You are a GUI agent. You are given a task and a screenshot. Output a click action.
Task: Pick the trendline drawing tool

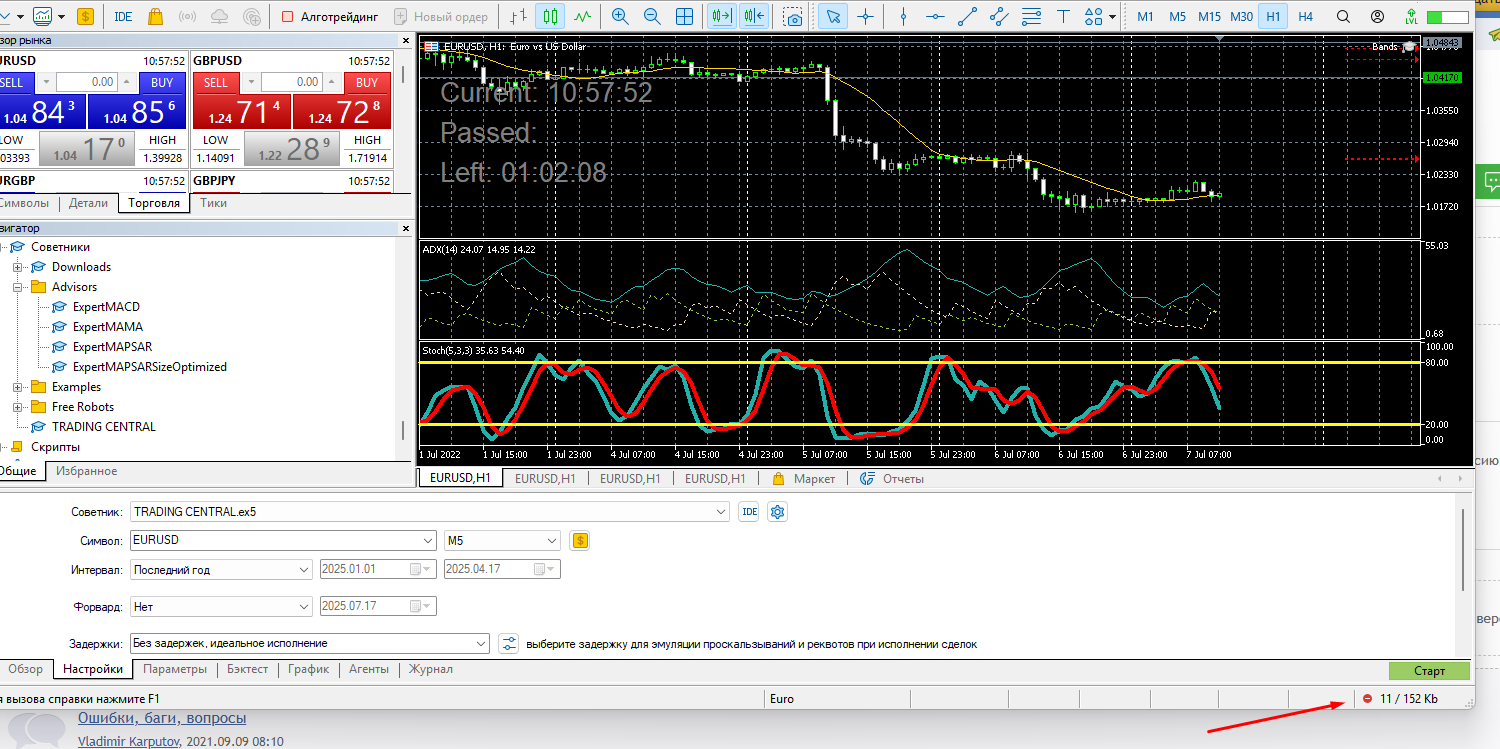coord(967,16)
